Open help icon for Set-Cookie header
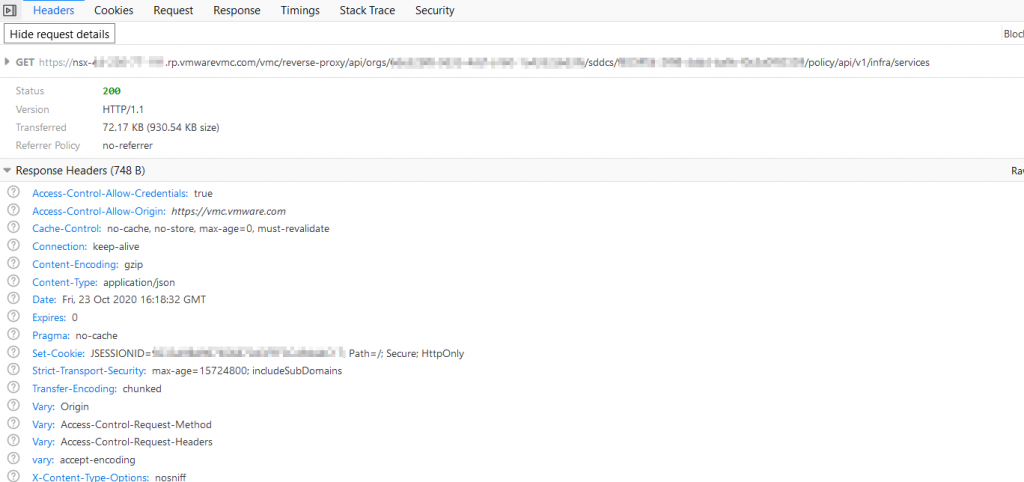1024x482 pixels. tap(13, 353)
